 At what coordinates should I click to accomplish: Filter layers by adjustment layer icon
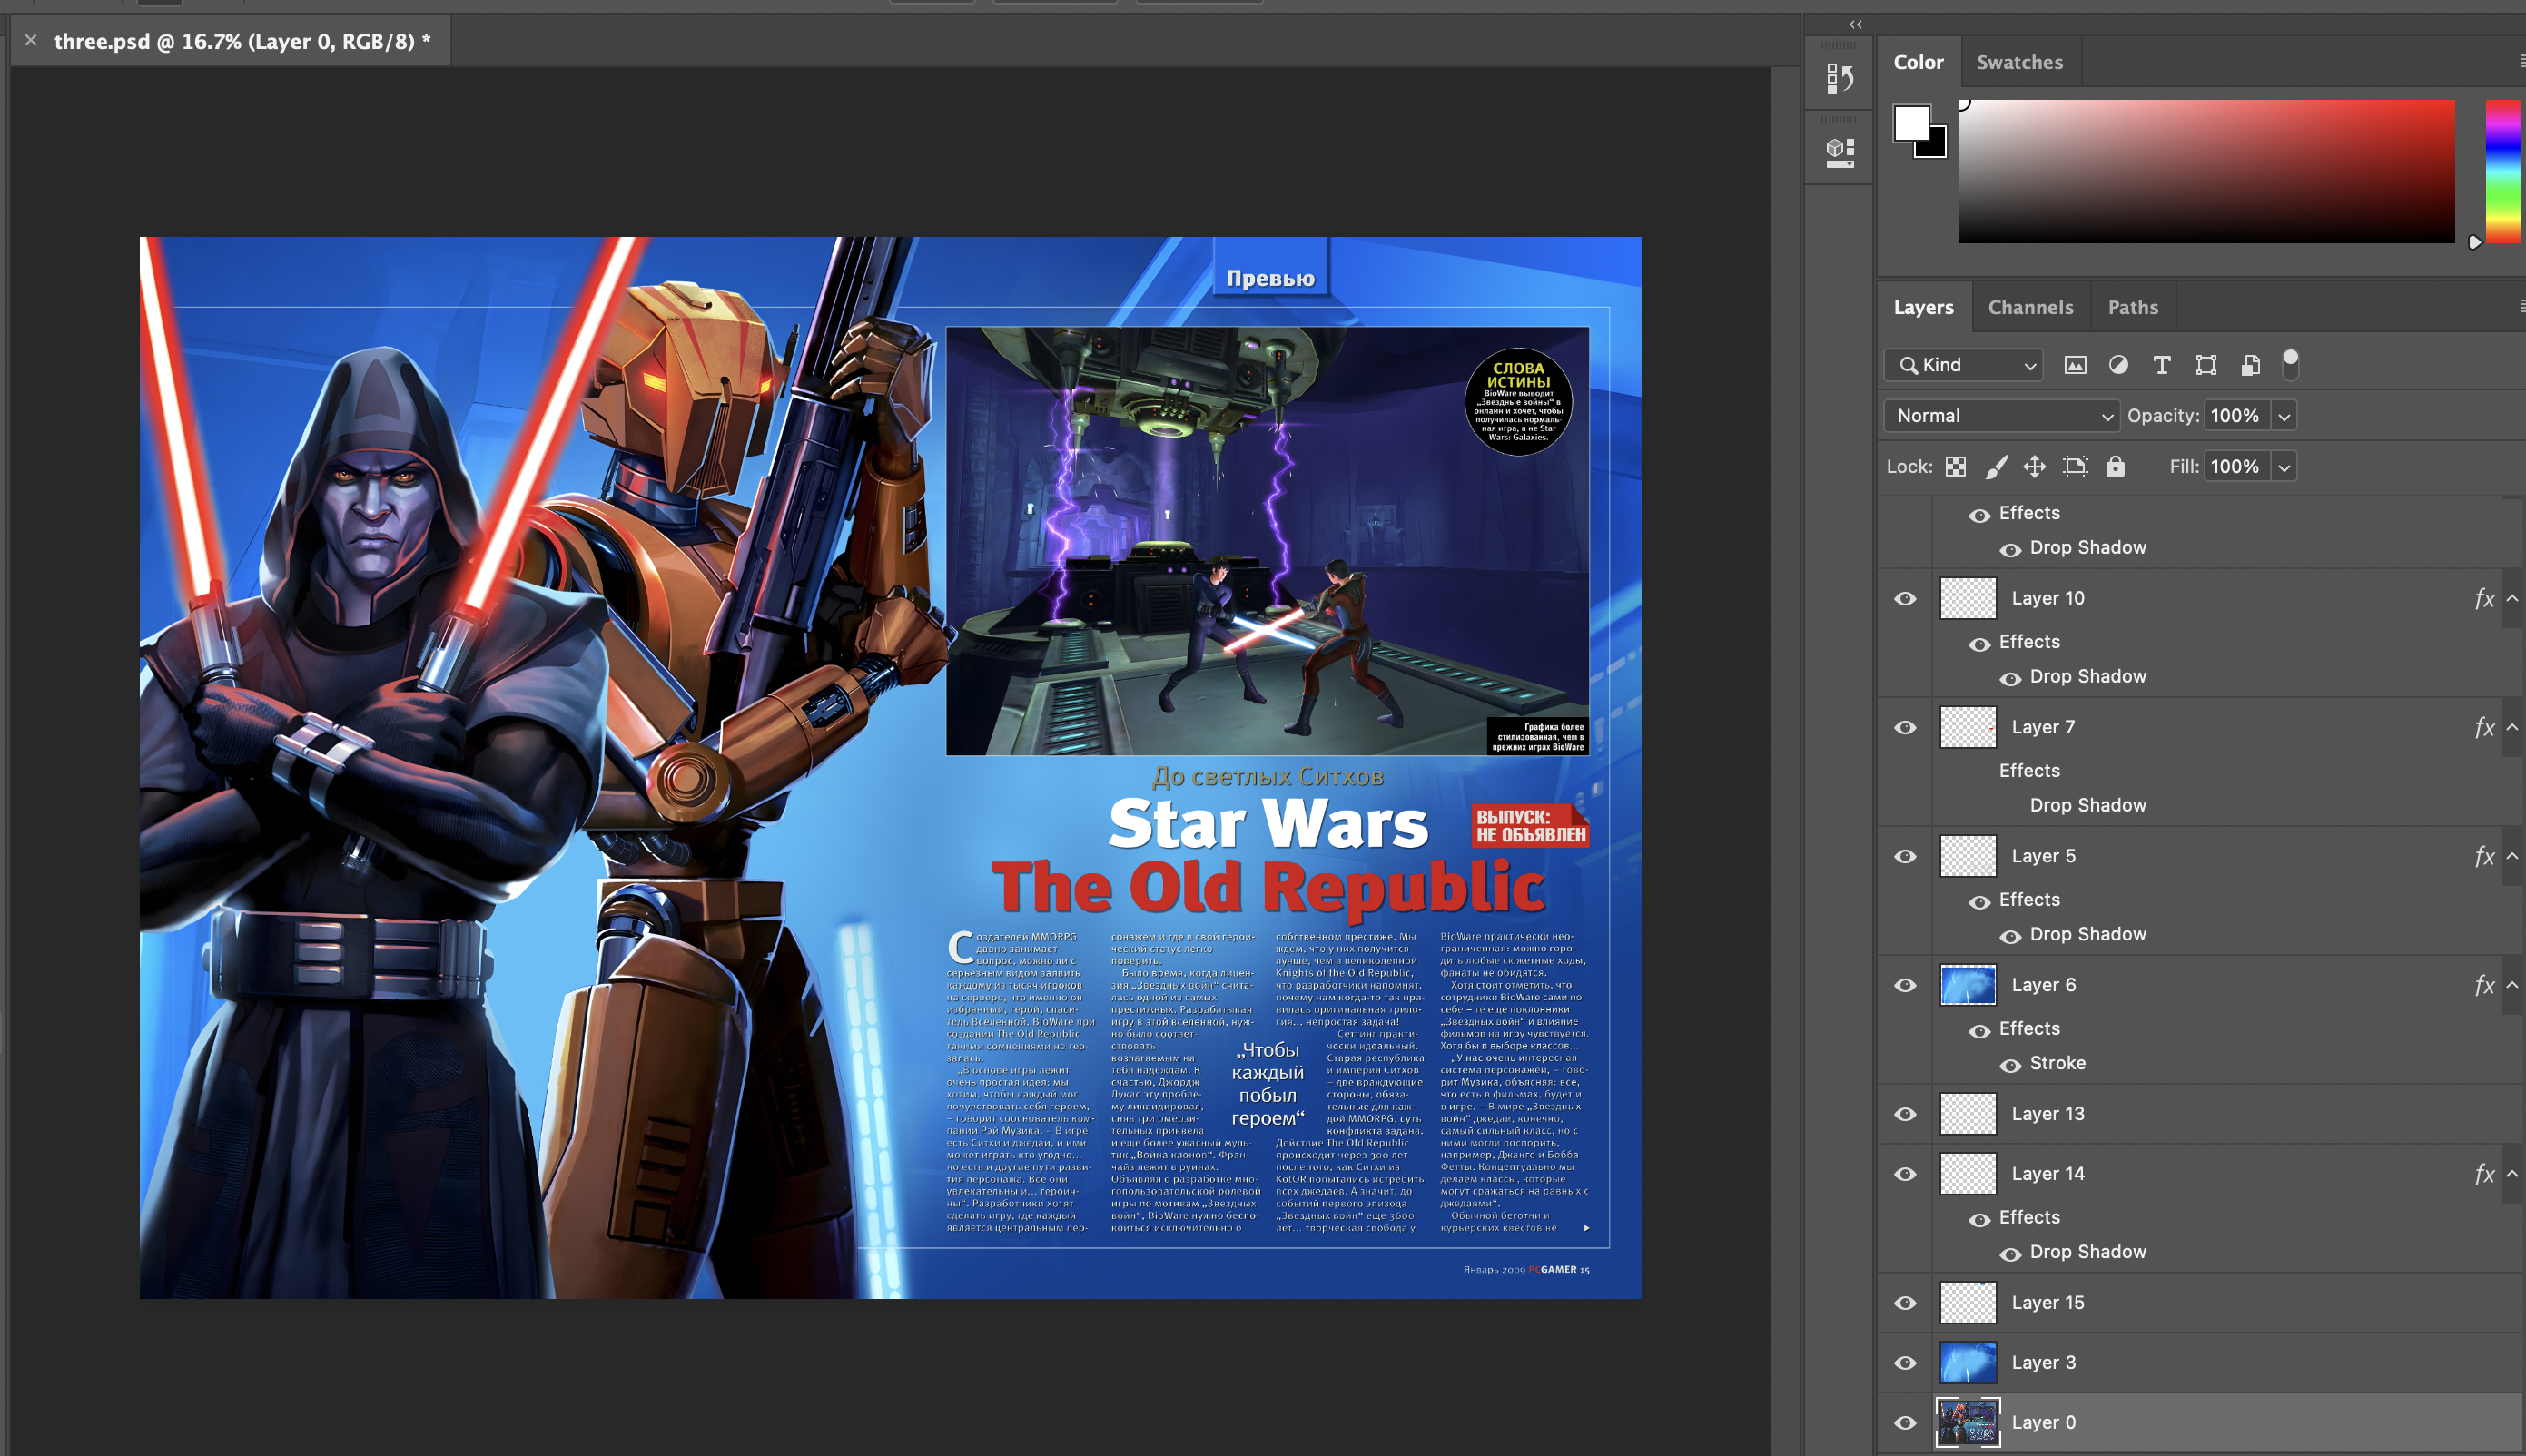click(x=2118, y=365)
